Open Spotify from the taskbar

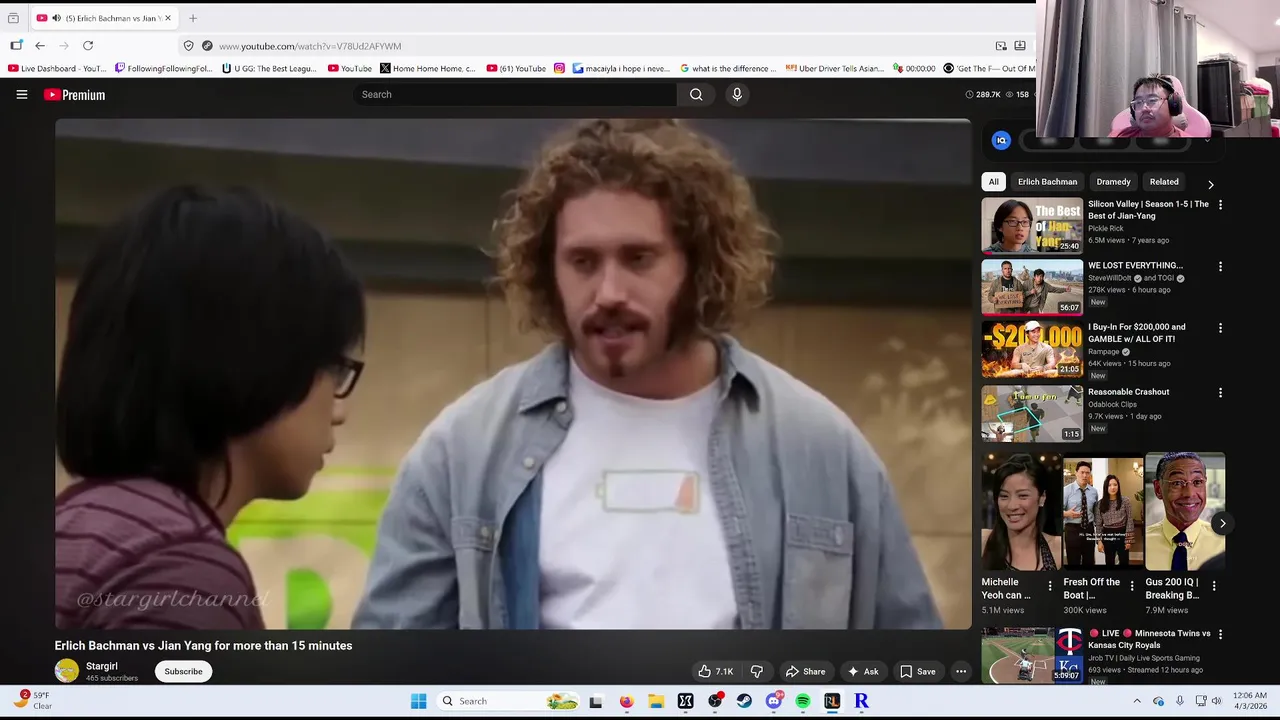(803, 701)
